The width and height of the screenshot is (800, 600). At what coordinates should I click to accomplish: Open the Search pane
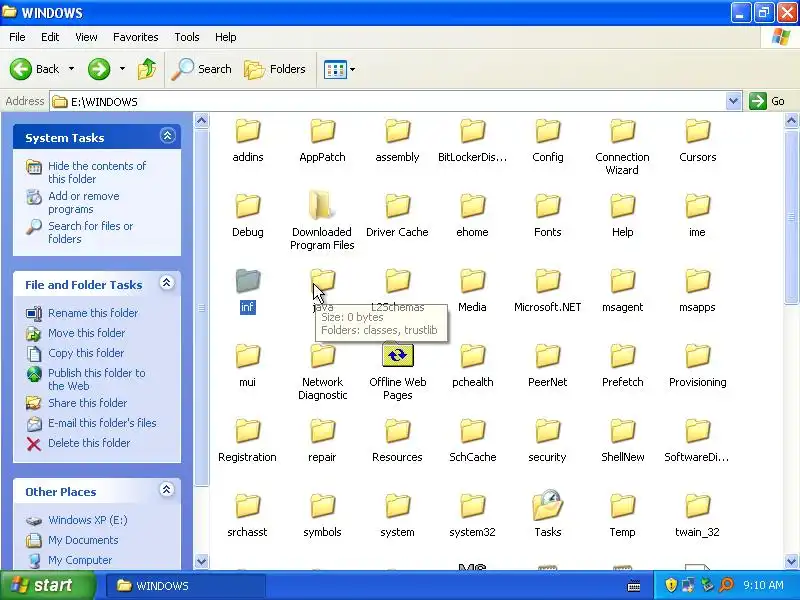coord(202,69)
